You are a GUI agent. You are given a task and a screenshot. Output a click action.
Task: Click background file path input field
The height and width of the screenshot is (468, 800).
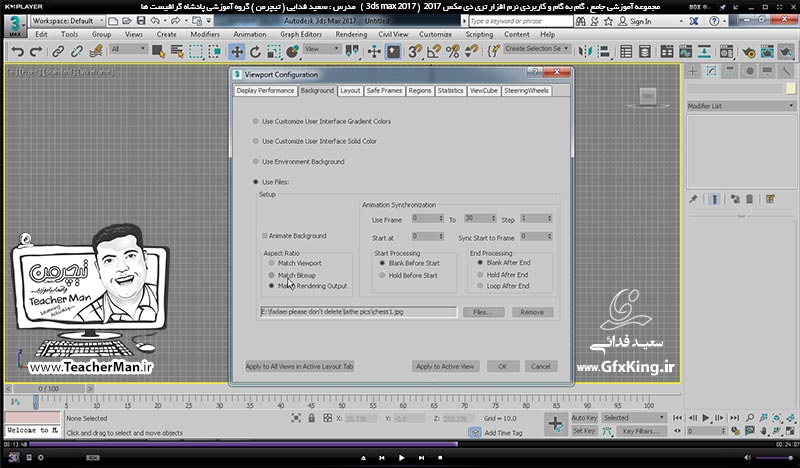click(x=359, y=312)
